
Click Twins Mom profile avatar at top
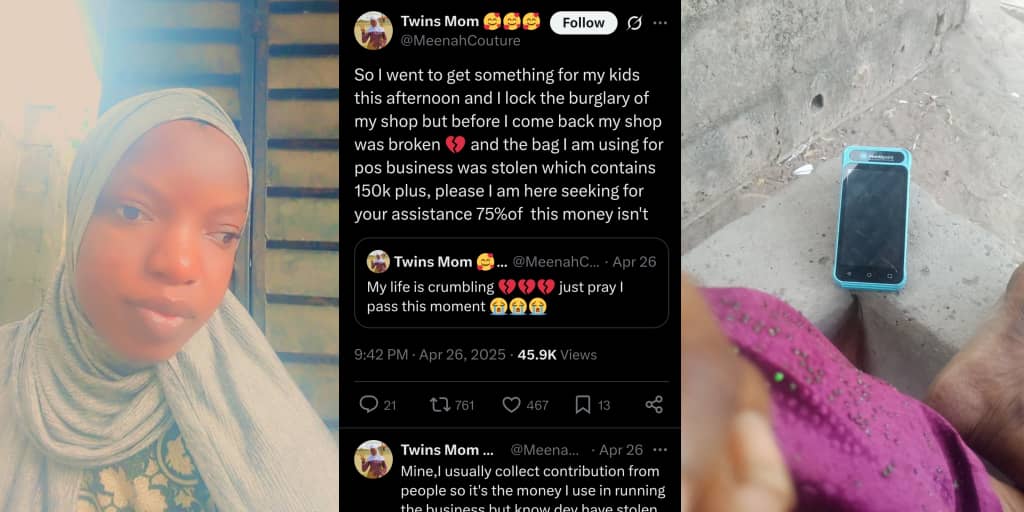point(373,31)
